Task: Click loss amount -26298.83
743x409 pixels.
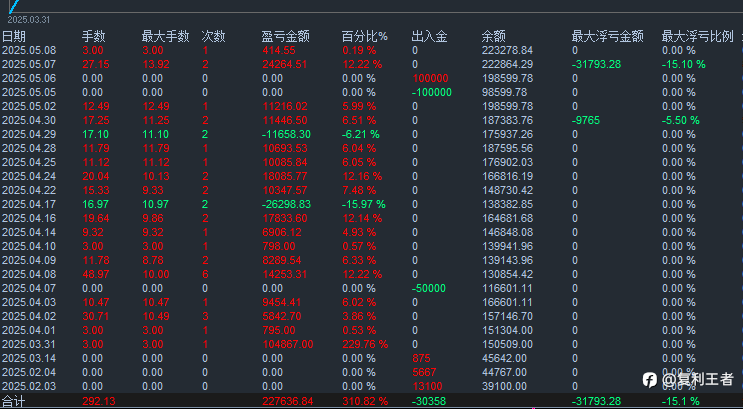Action: point(287,204)
